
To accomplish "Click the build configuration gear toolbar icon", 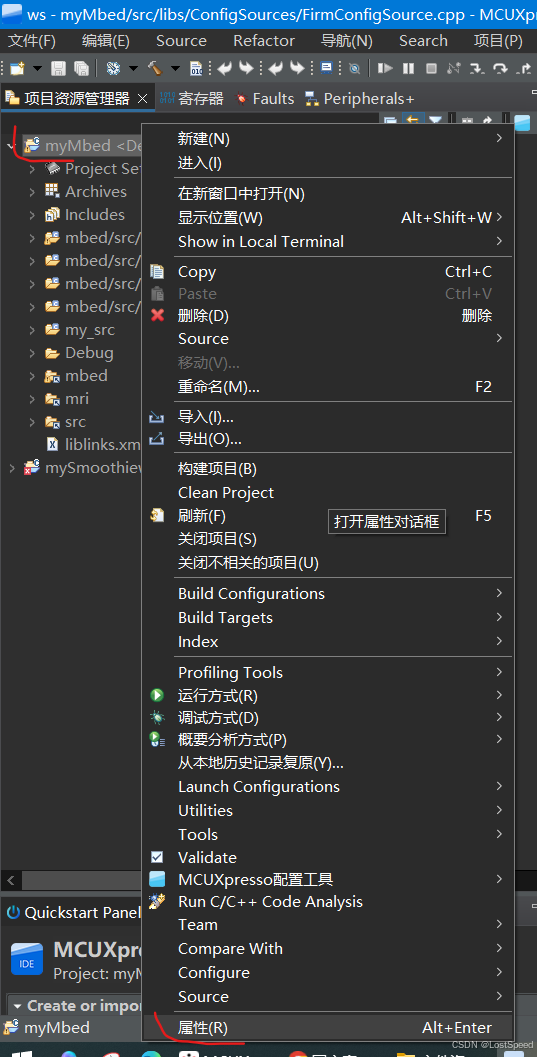I will tap(113, 68).
